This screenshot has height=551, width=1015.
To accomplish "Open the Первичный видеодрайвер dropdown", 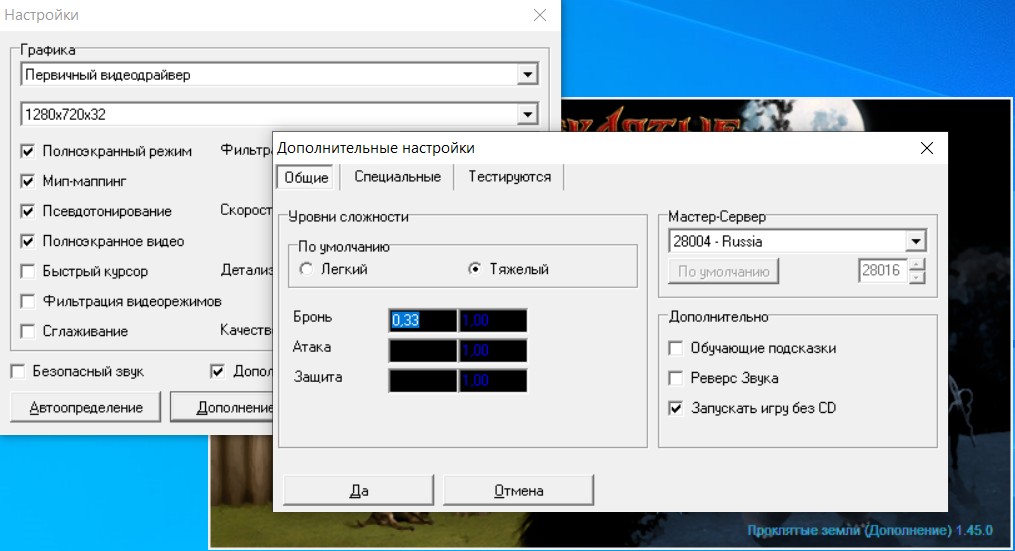I will point(527,75).
